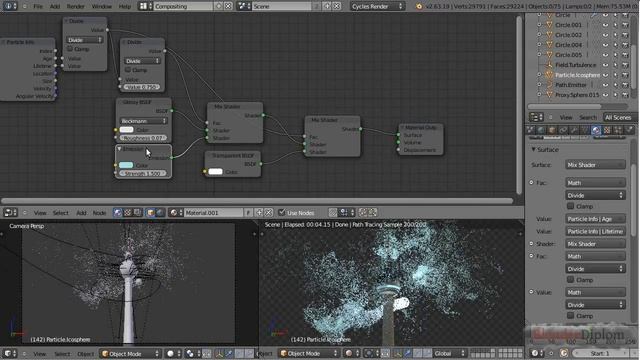This screenshot has height=360, width=640.
Task: Toggle Path.Emitter render camera icon
Action: (x=625, y=85)
